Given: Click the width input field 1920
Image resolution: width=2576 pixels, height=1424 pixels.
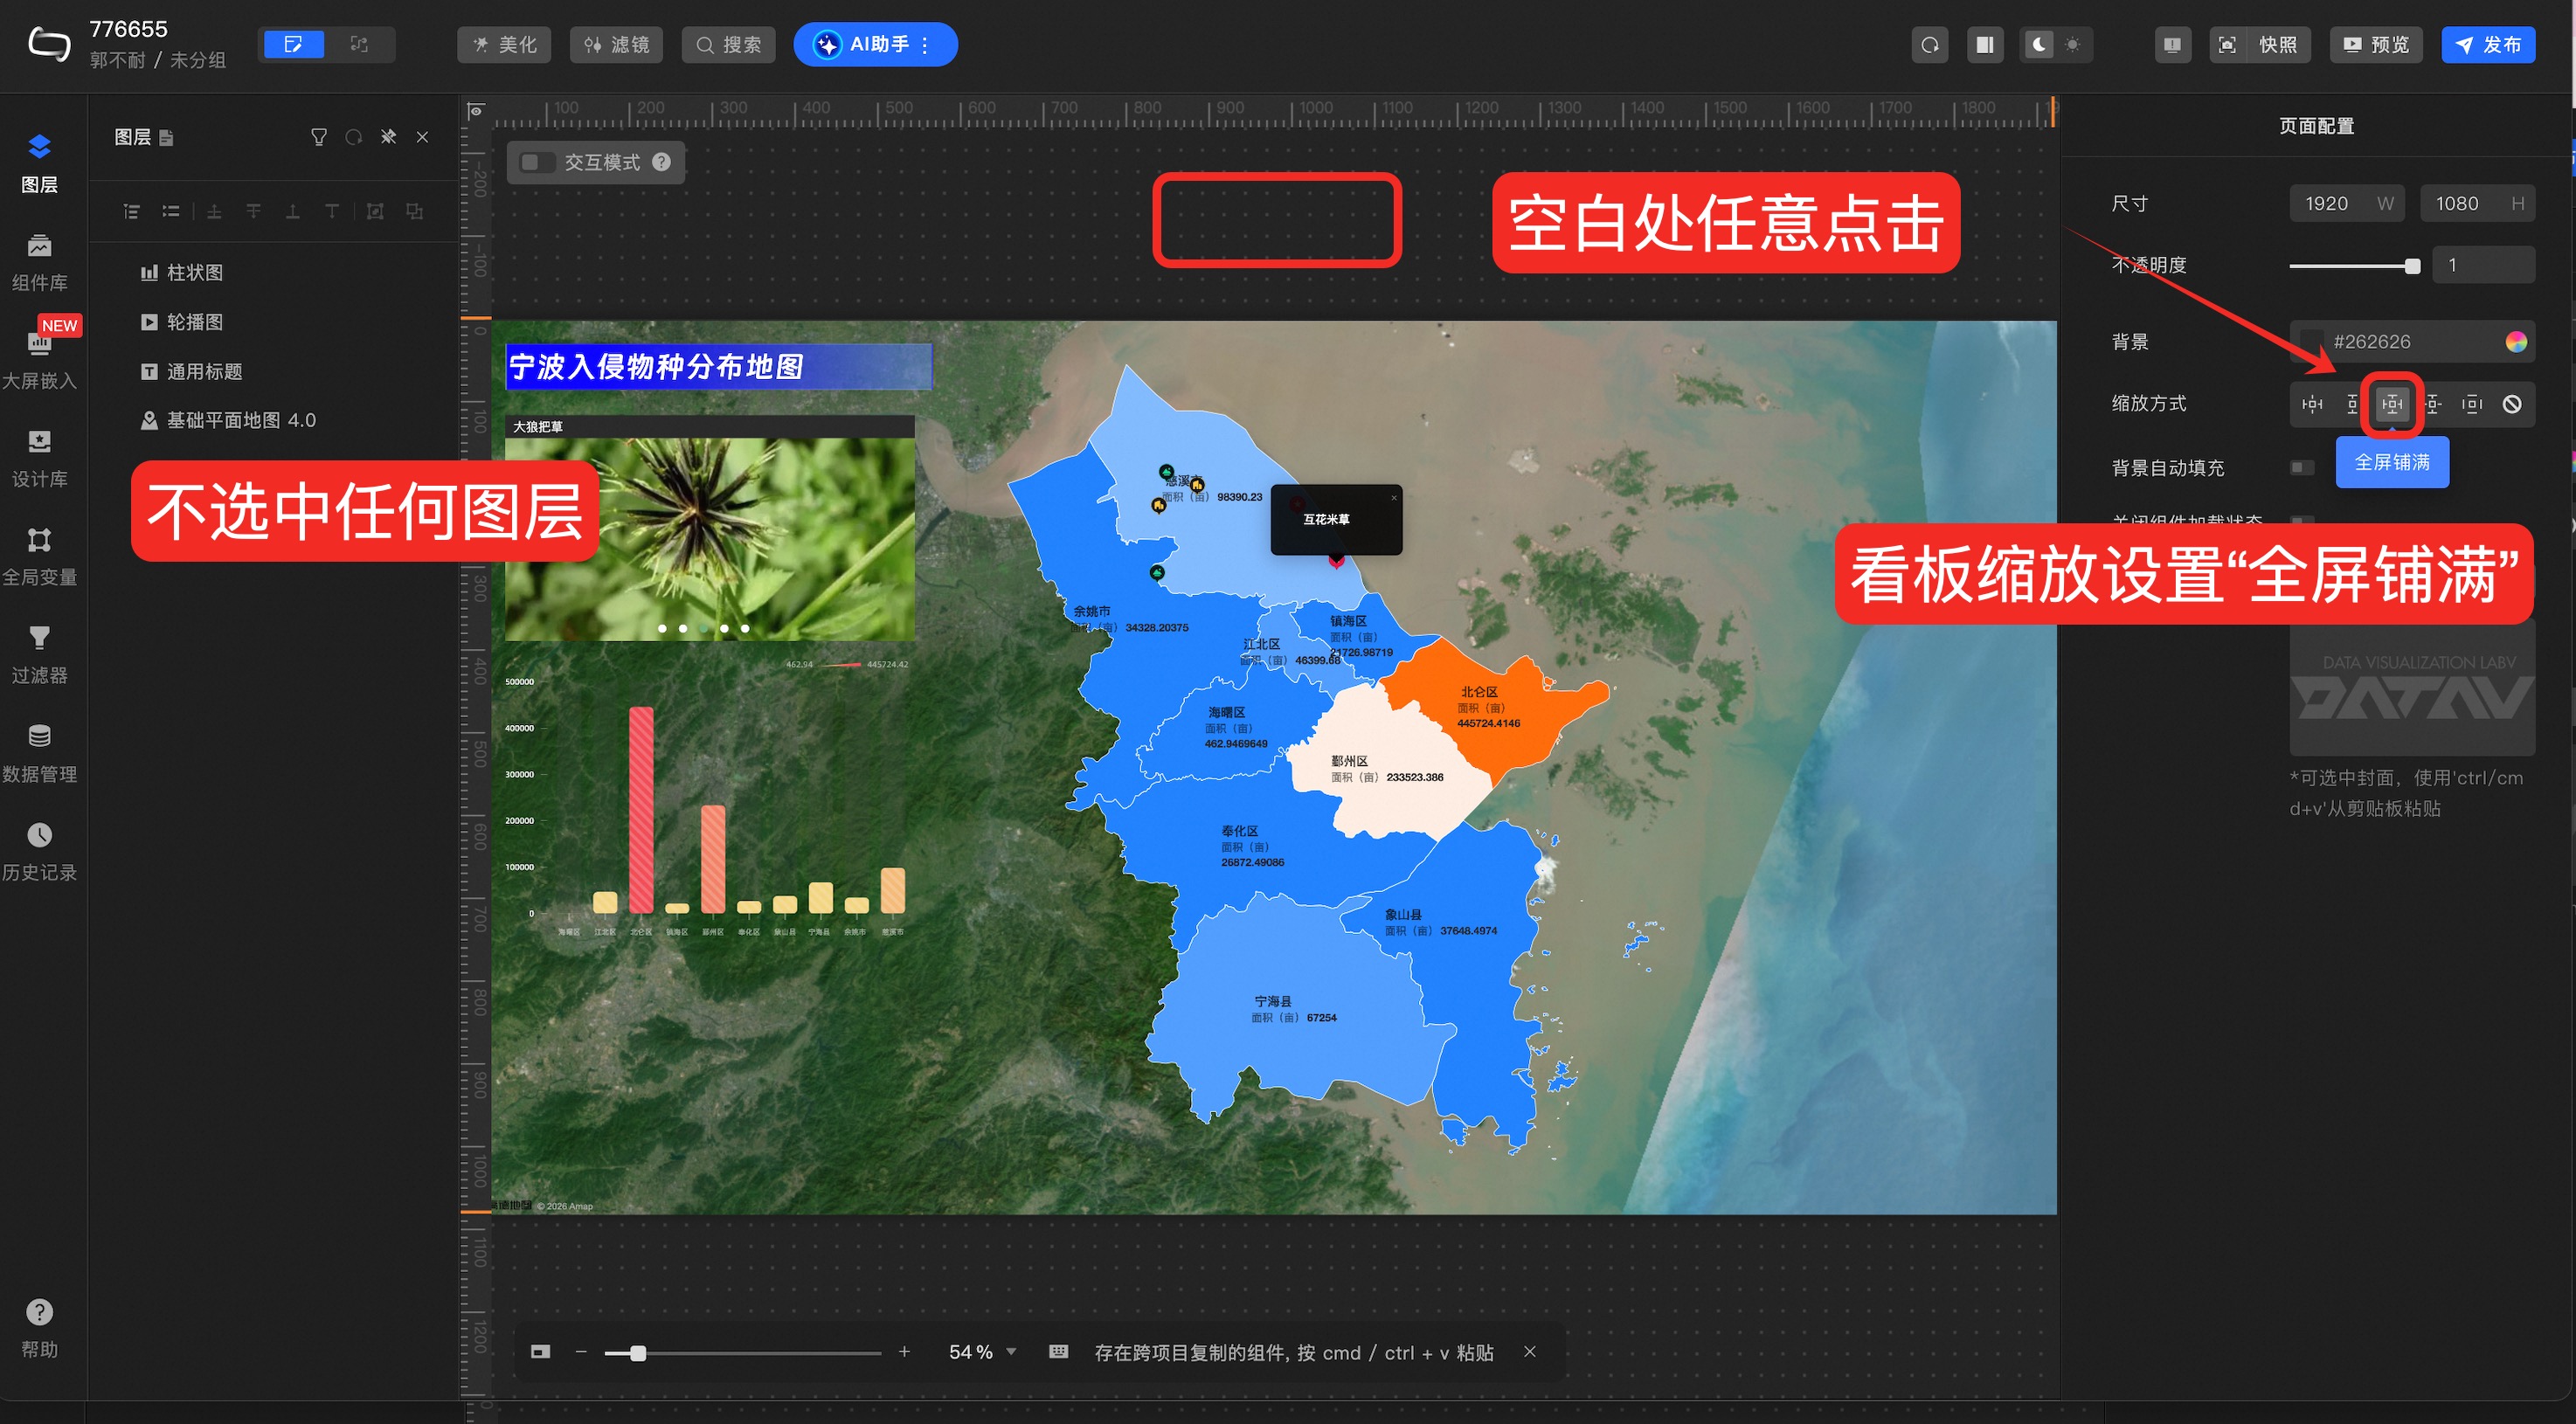Looking at the screenshot, I should (2328, 204).
